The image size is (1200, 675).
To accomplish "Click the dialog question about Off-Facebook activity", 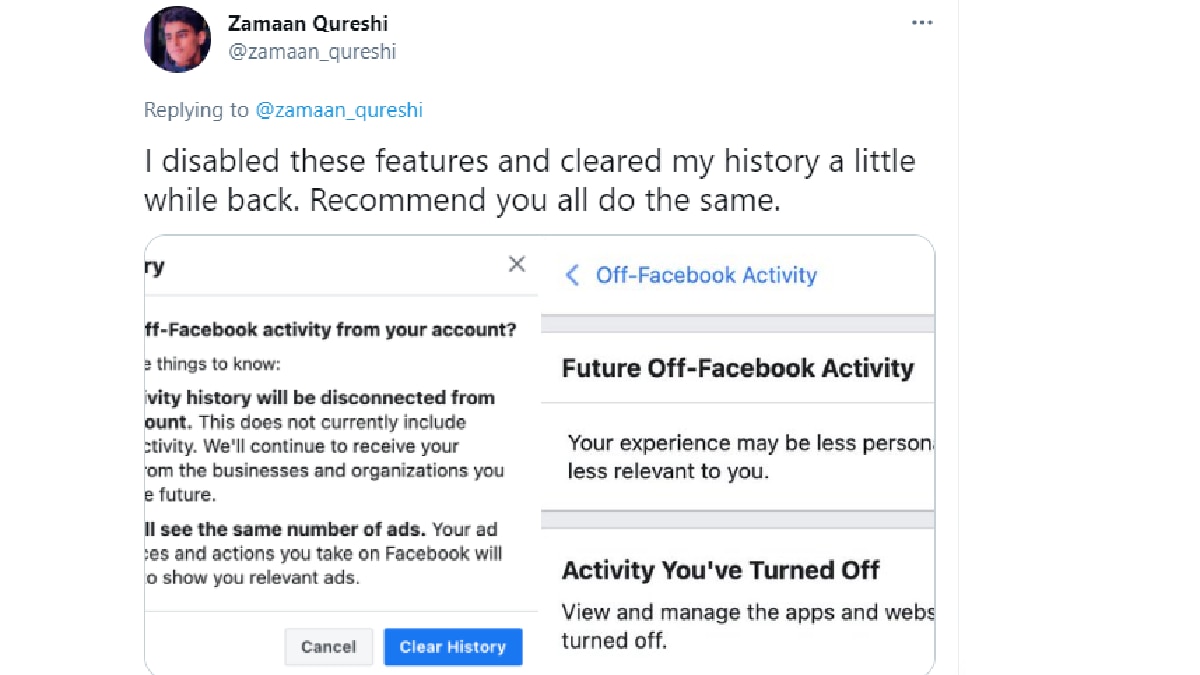I will [x=331, y=328].
